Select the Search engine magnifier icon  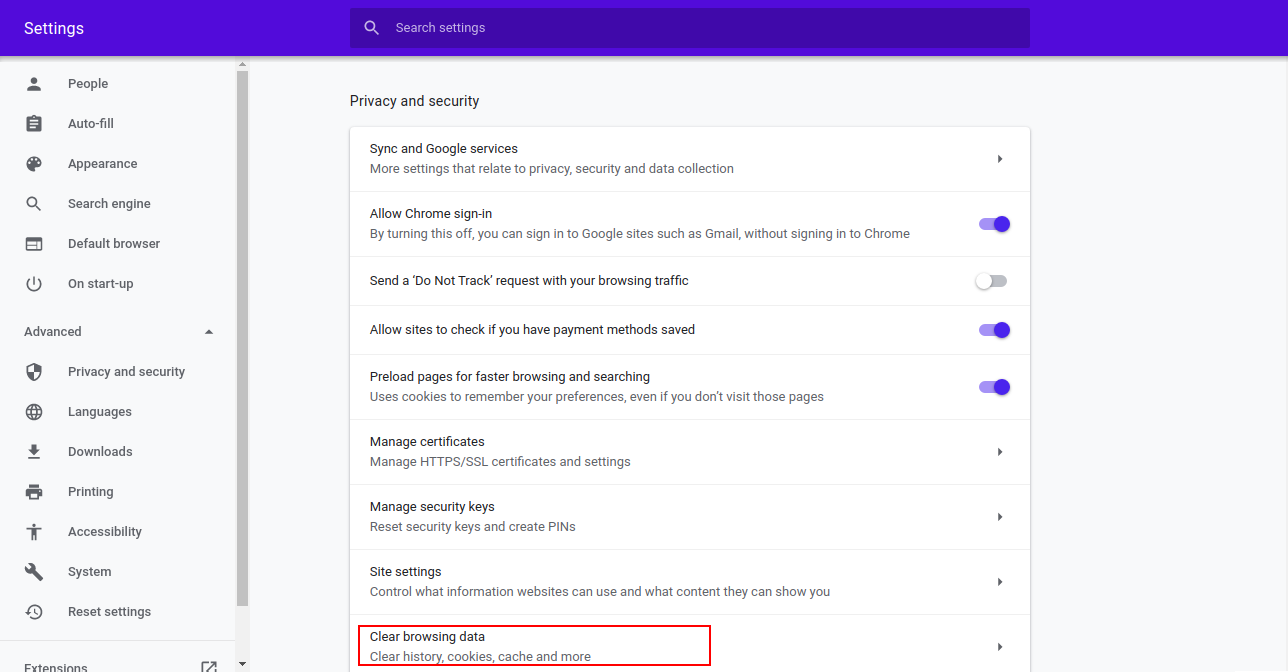point(34,203)
